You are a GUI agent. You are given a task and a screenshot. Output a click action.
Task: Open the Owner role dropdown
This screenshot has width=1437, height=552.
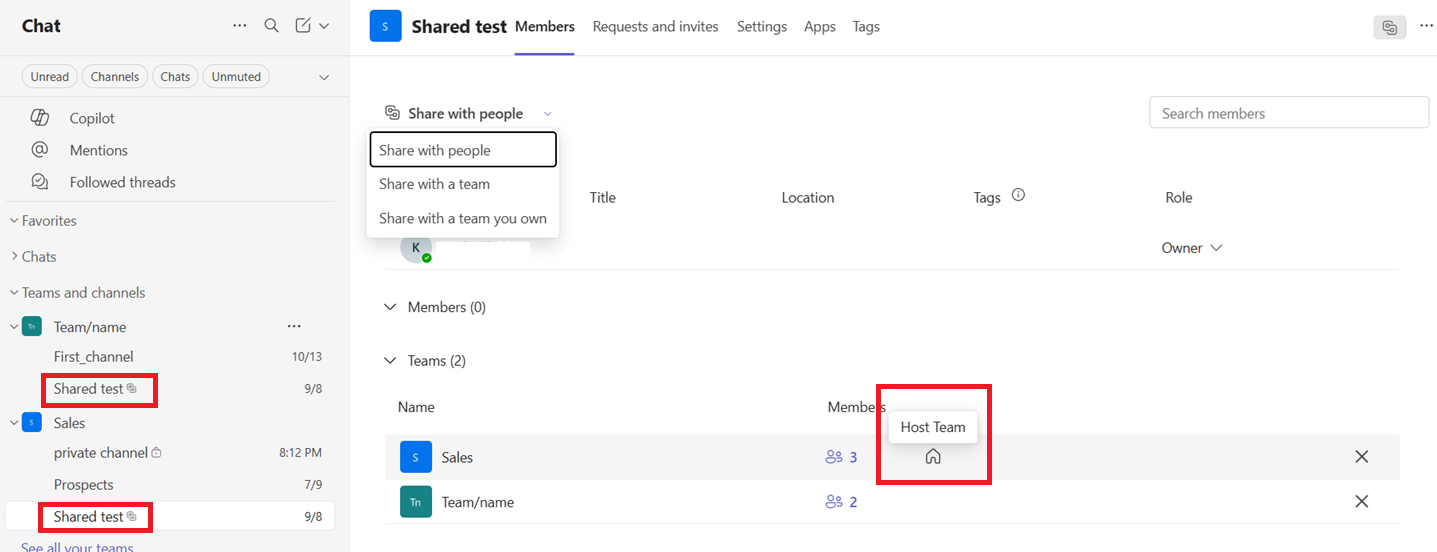point(1192,248)
